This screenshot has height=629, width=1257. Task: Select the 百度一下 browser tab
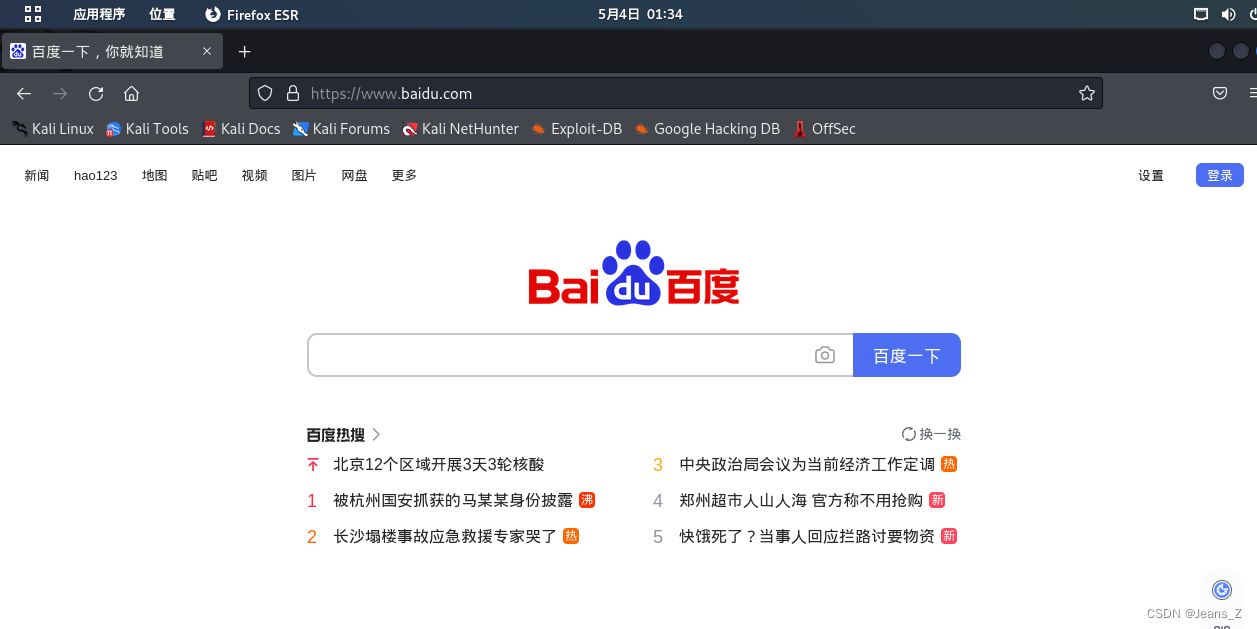click(x=111, y=51)
